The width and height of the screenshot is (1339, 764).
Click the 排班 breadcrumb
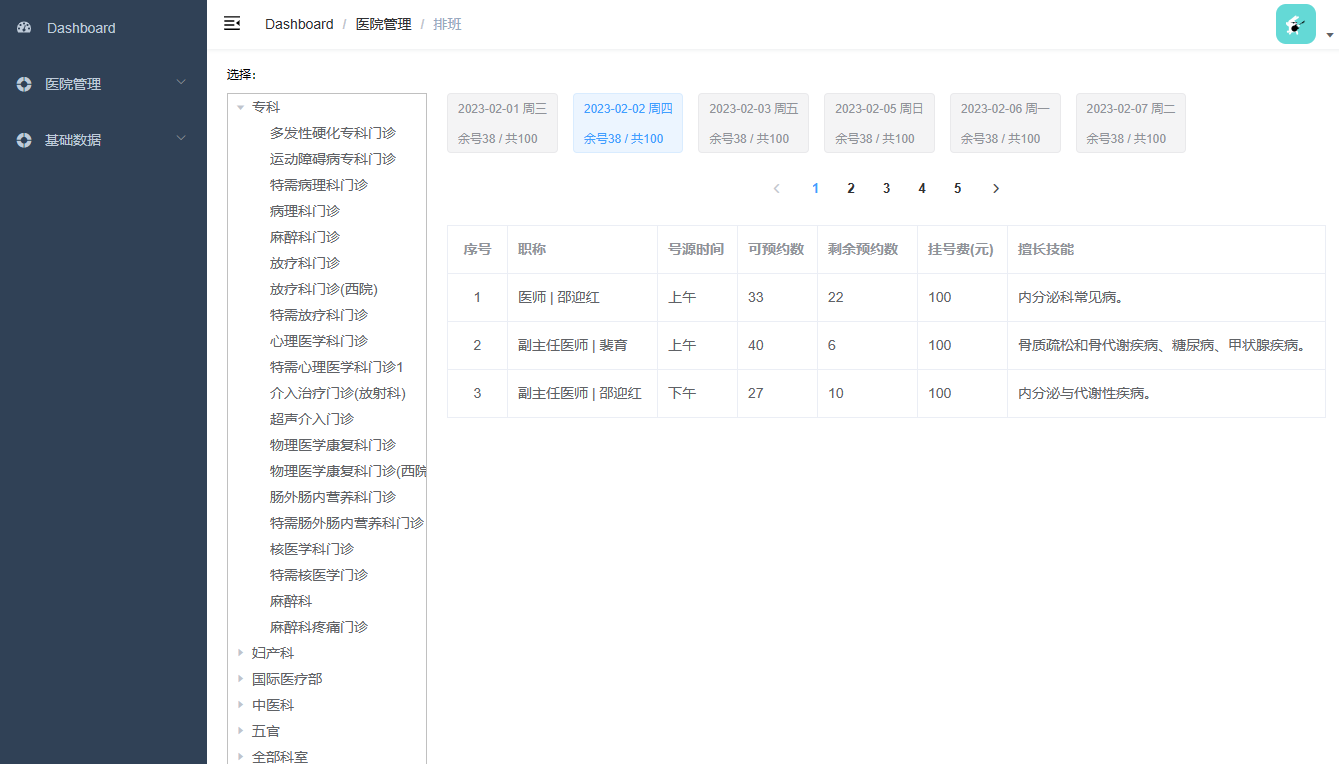click(448, 24)
